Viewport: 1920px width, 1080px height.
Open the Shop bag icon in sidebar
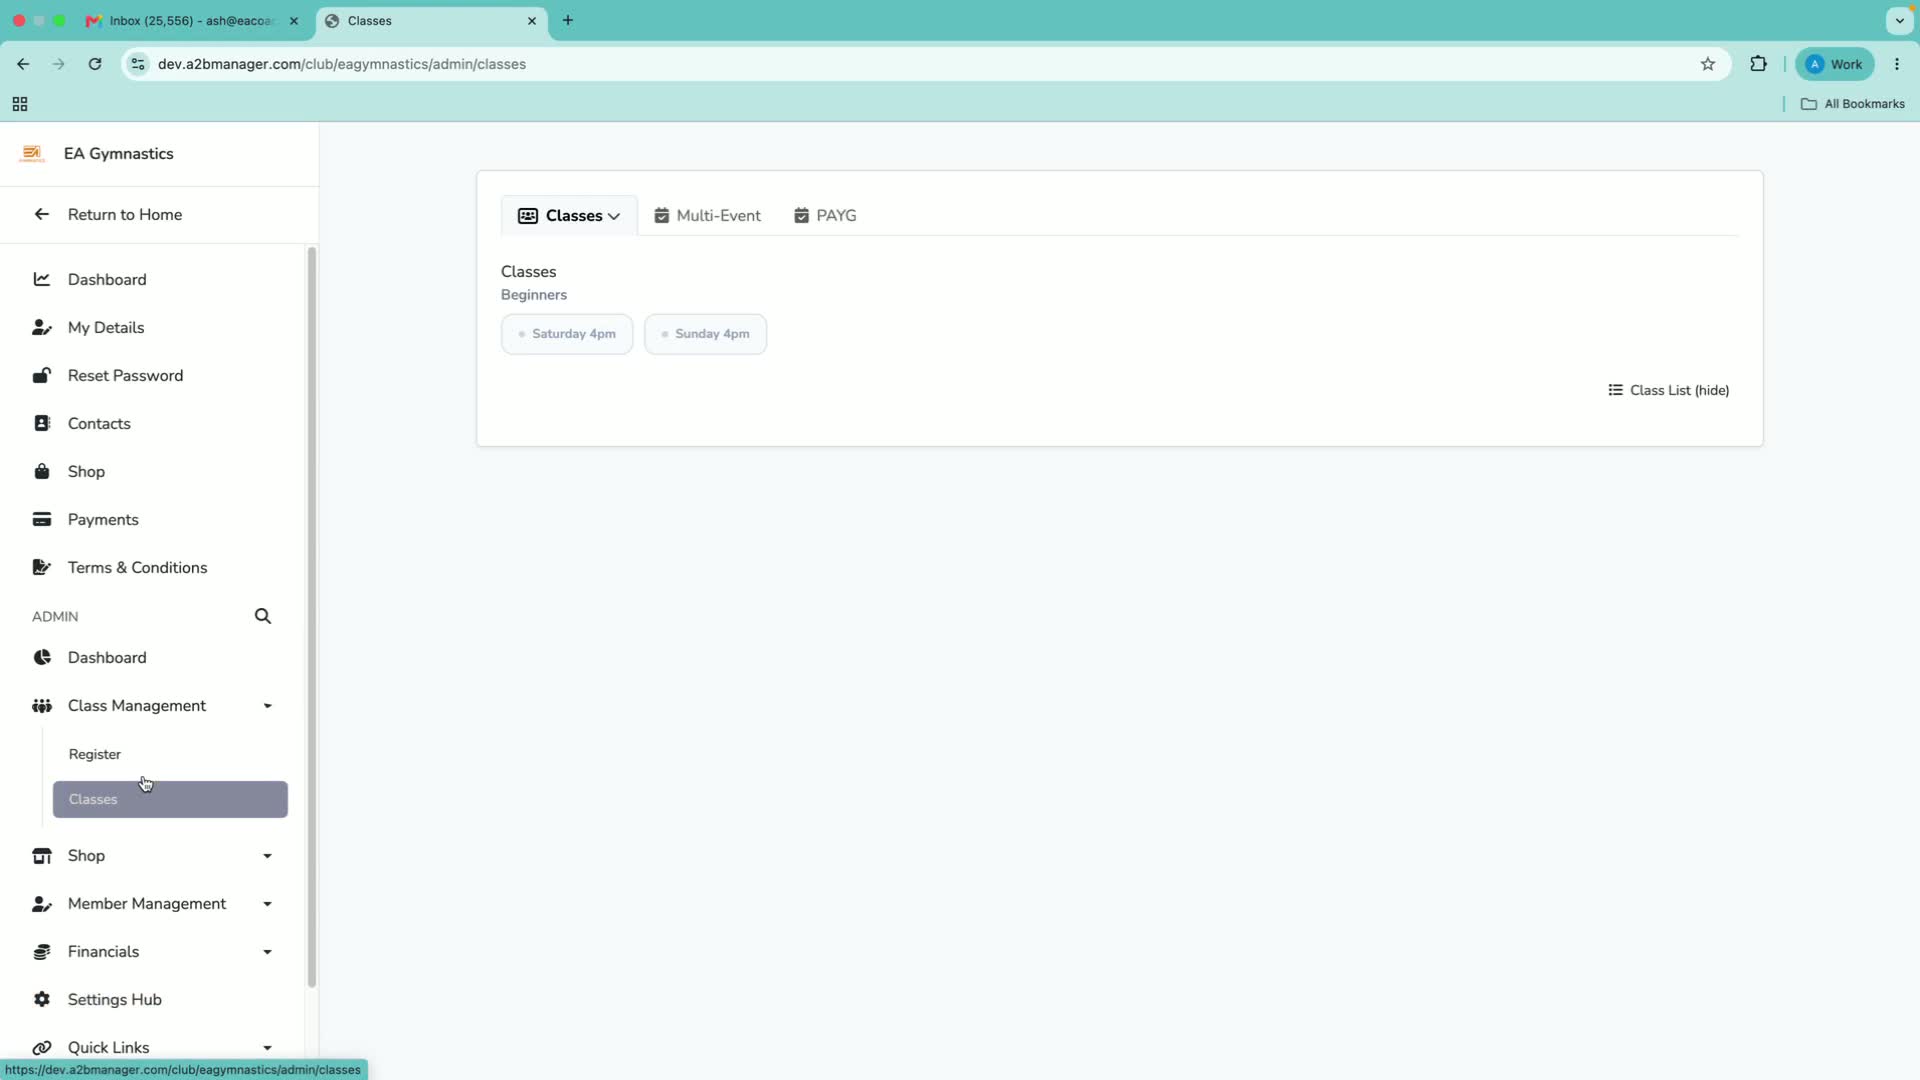tap(42, 471)
